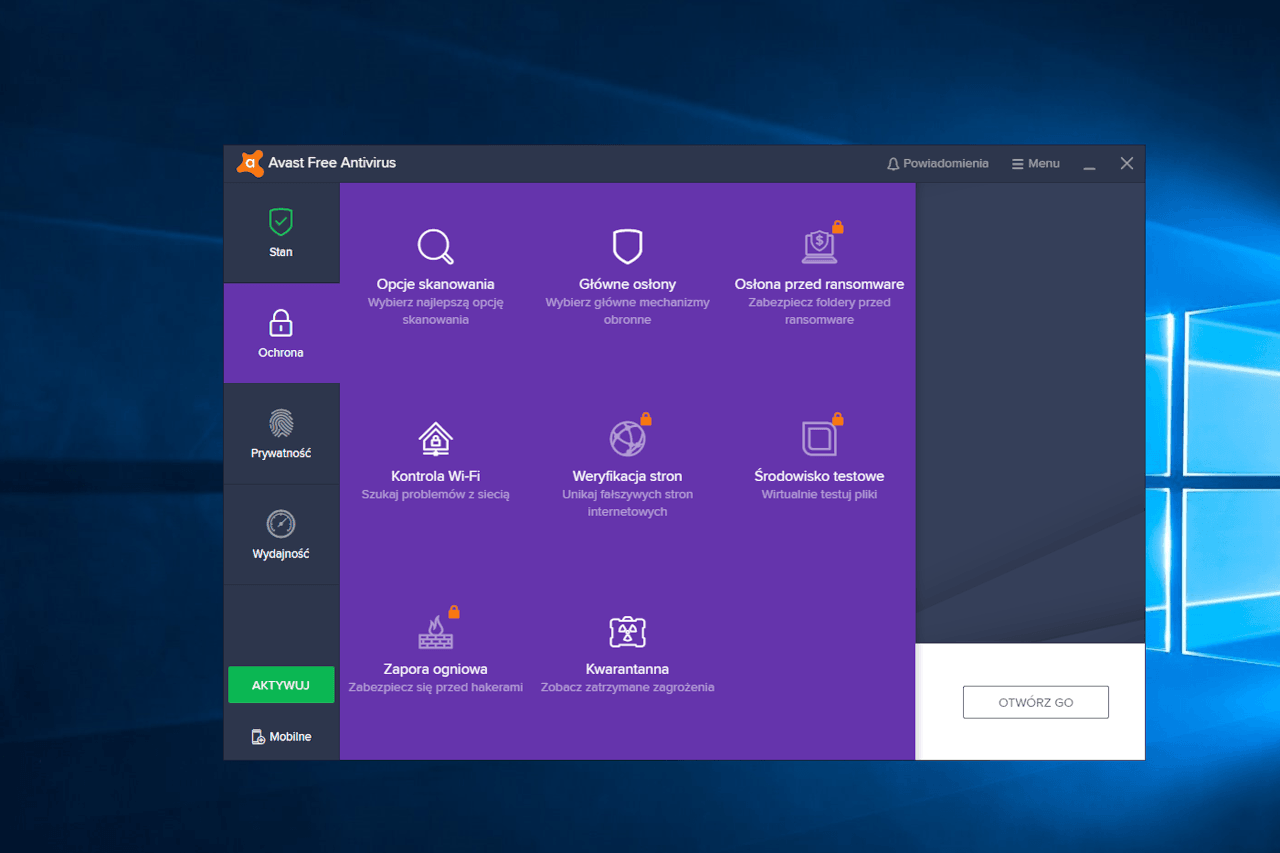This screenshot has width=1280, height=853.
Task: Click lock badge on Zapora ogniowa
Action: 454,611
